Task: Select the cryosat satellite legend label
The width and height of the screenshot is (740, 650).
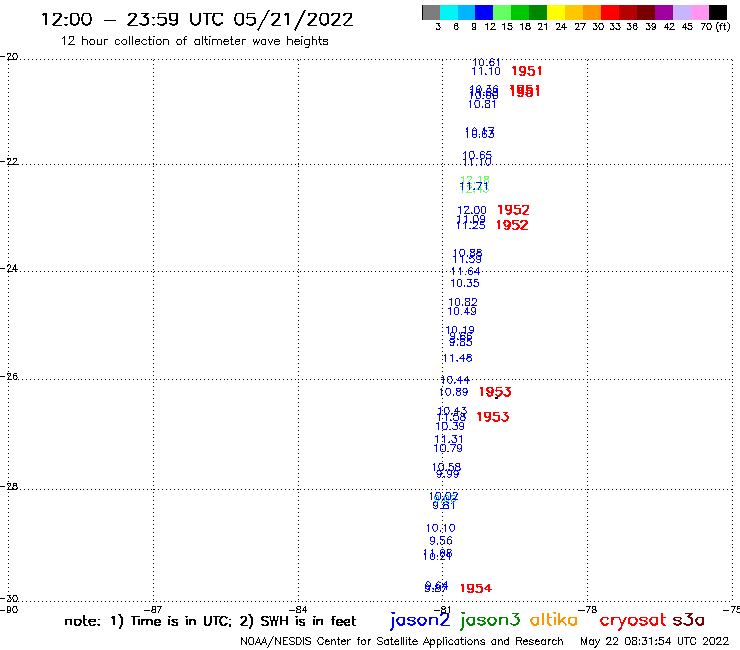Action: 633,621
